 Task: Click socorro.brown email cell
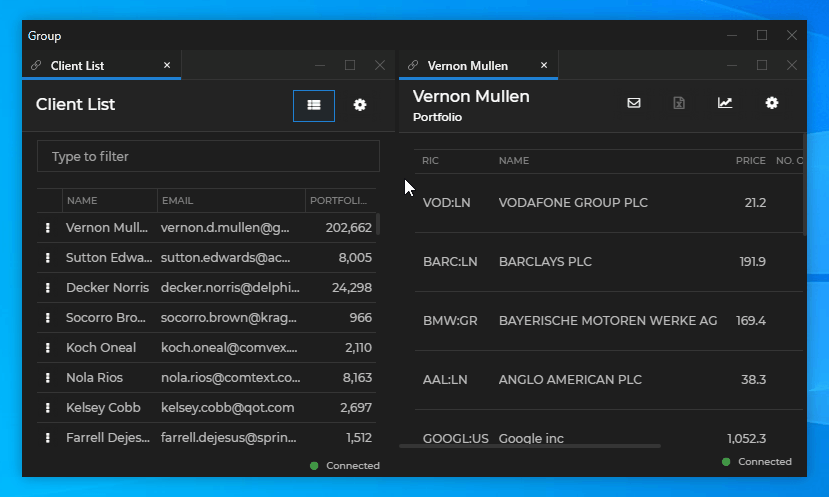pos(229,318)
